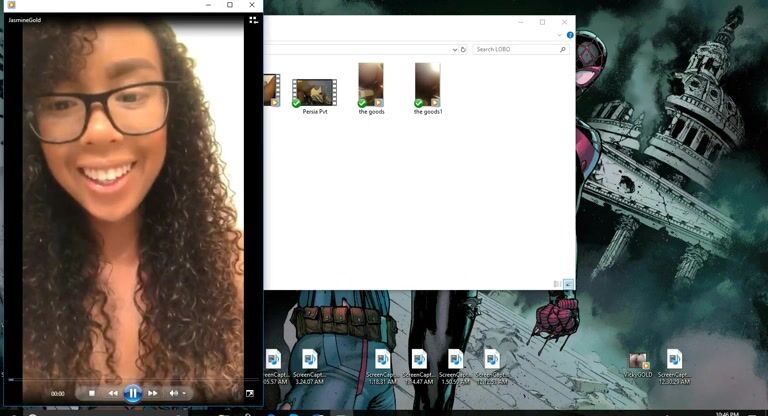768x416 pixels.
Task: Switch to library using top-right player icon
Action: click(x=253, y=20)
